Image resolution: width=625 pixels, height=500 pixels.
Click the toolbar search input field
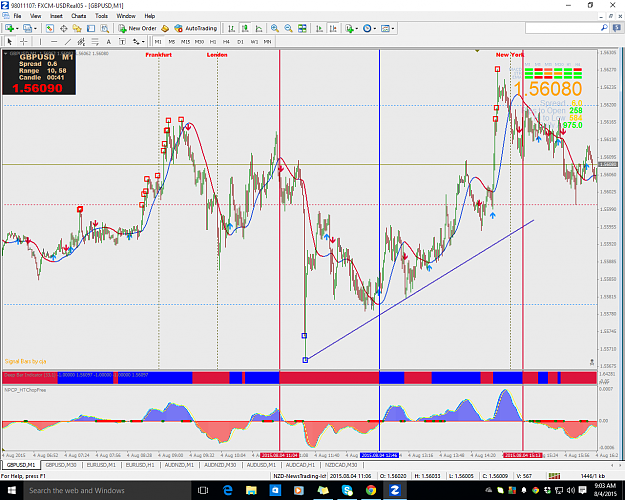[x=563, y=28]
